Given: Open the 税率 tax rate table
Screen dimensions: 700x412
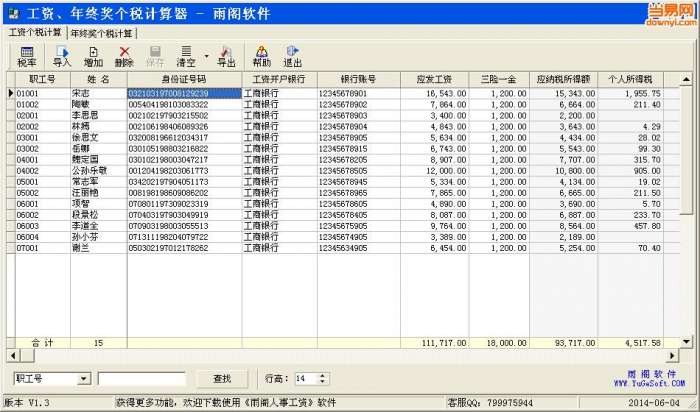Looking at the screenshot, I should pyautogui.click(x=27, y=57).
